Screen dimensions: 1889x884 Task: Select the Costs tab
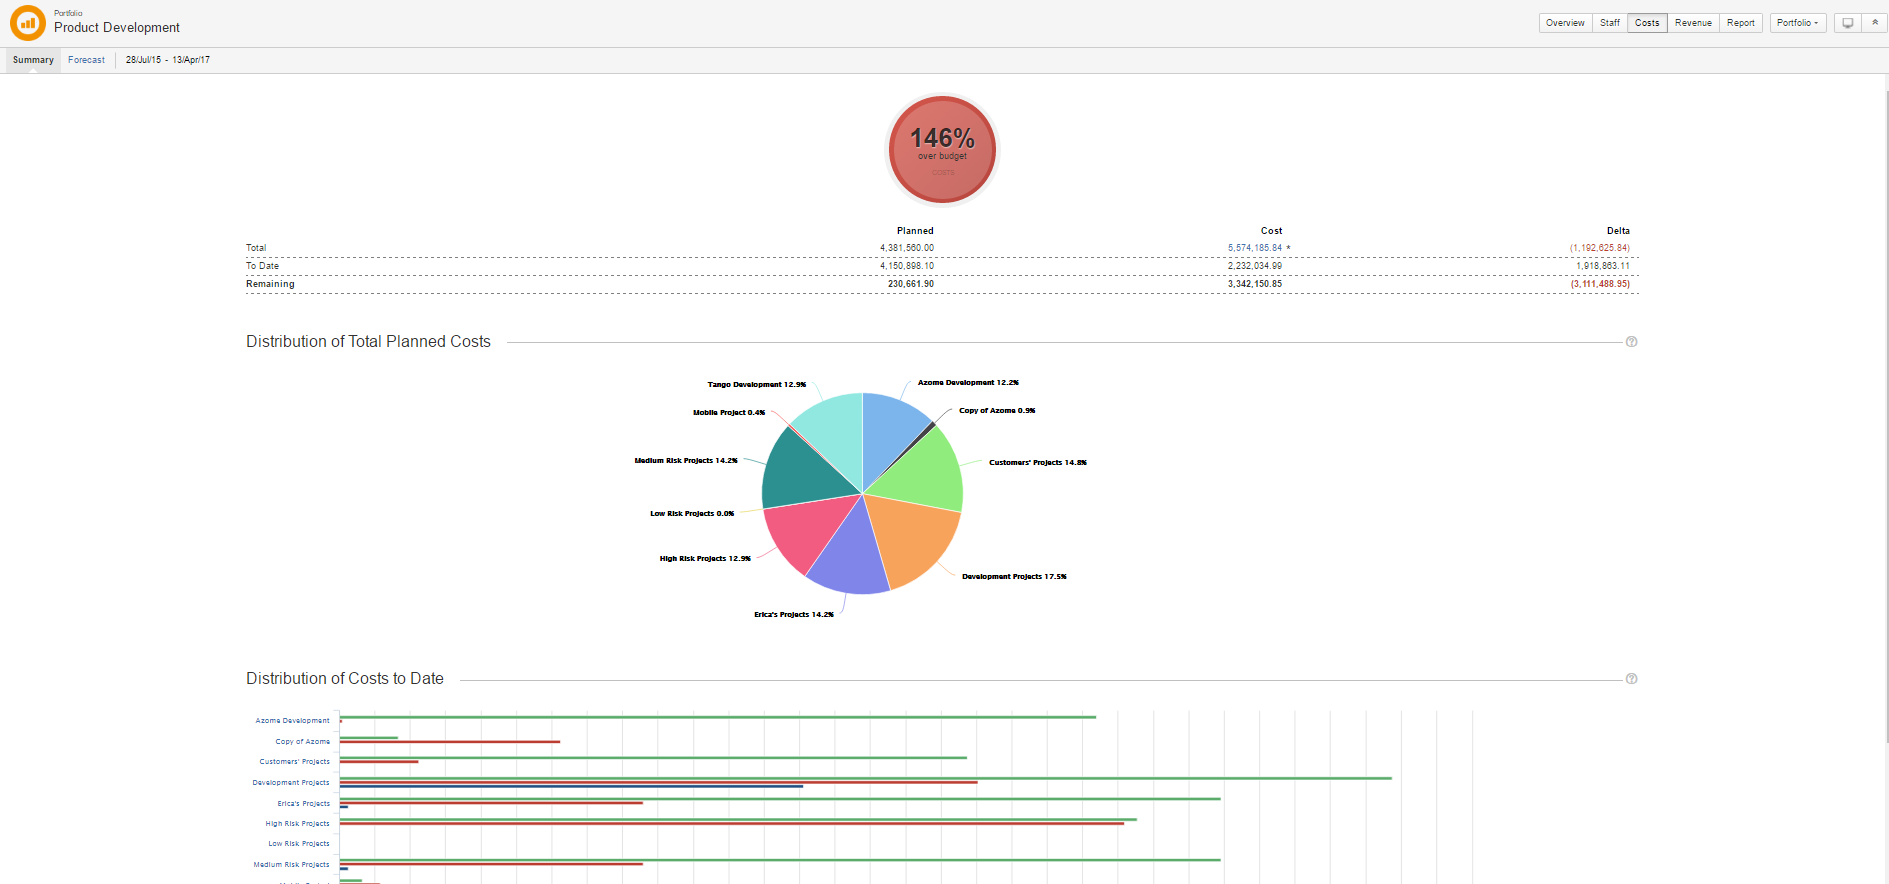(x=1646, y=23)
